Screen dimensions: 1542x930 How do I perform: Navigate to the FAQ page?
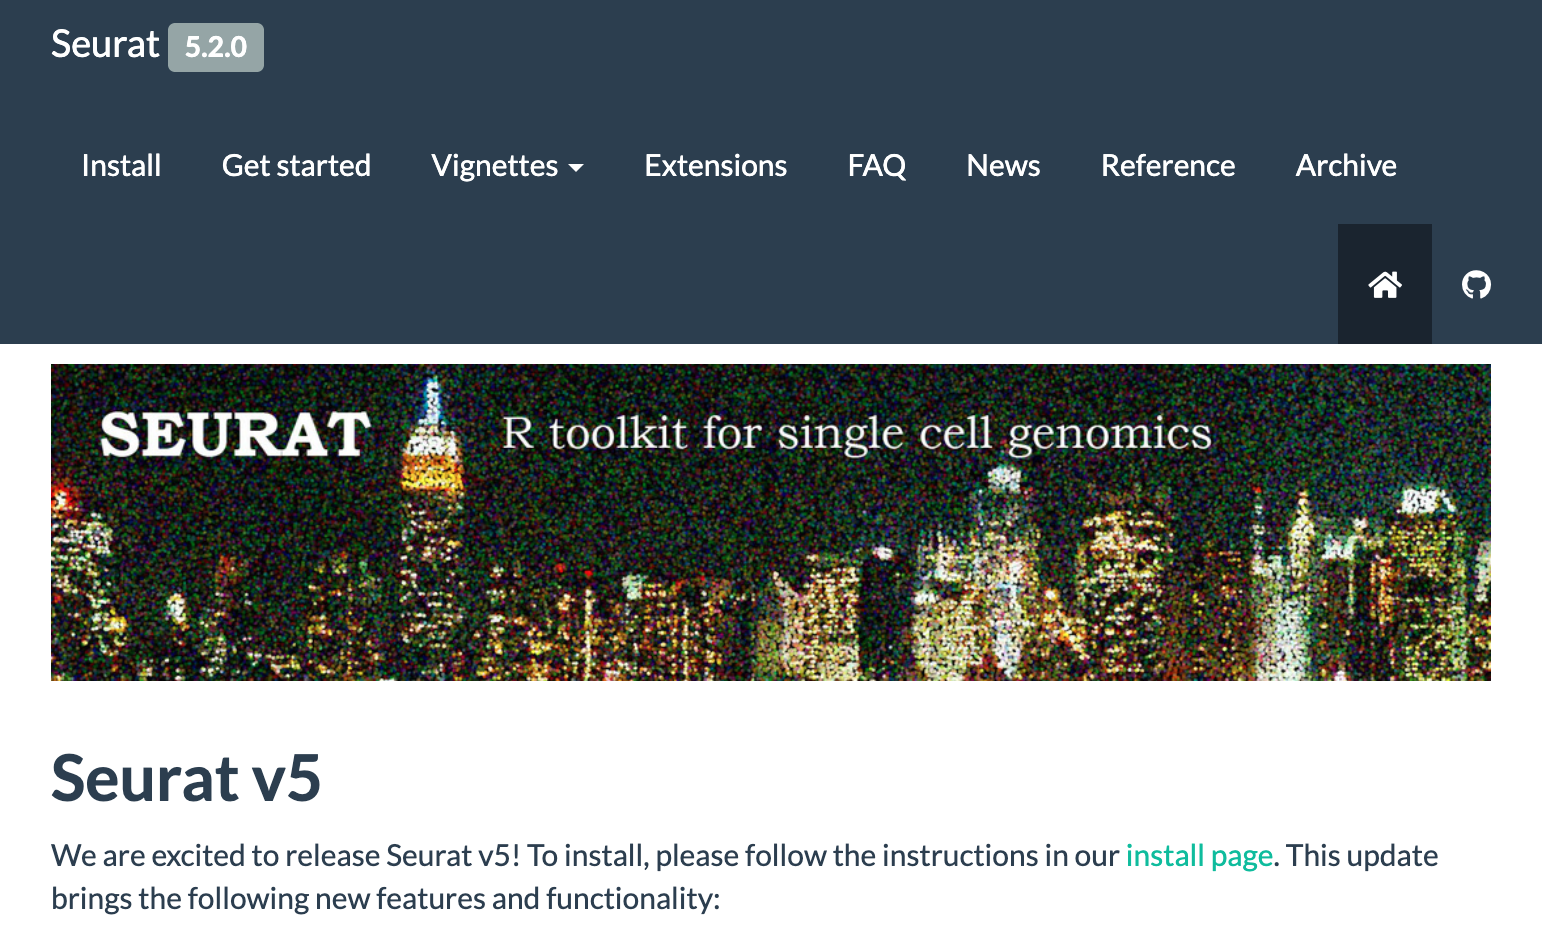pyautogui.click(x=876, y=166)
